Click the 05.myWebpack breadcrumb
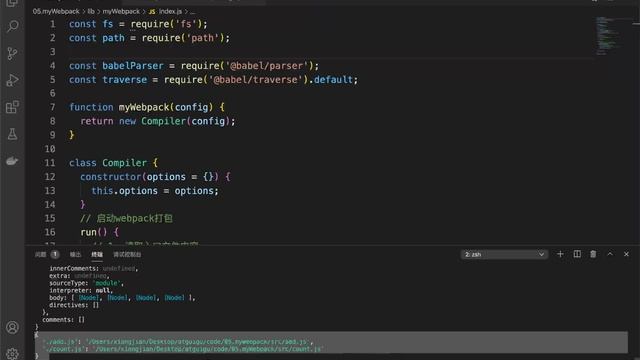 point(56,11)
